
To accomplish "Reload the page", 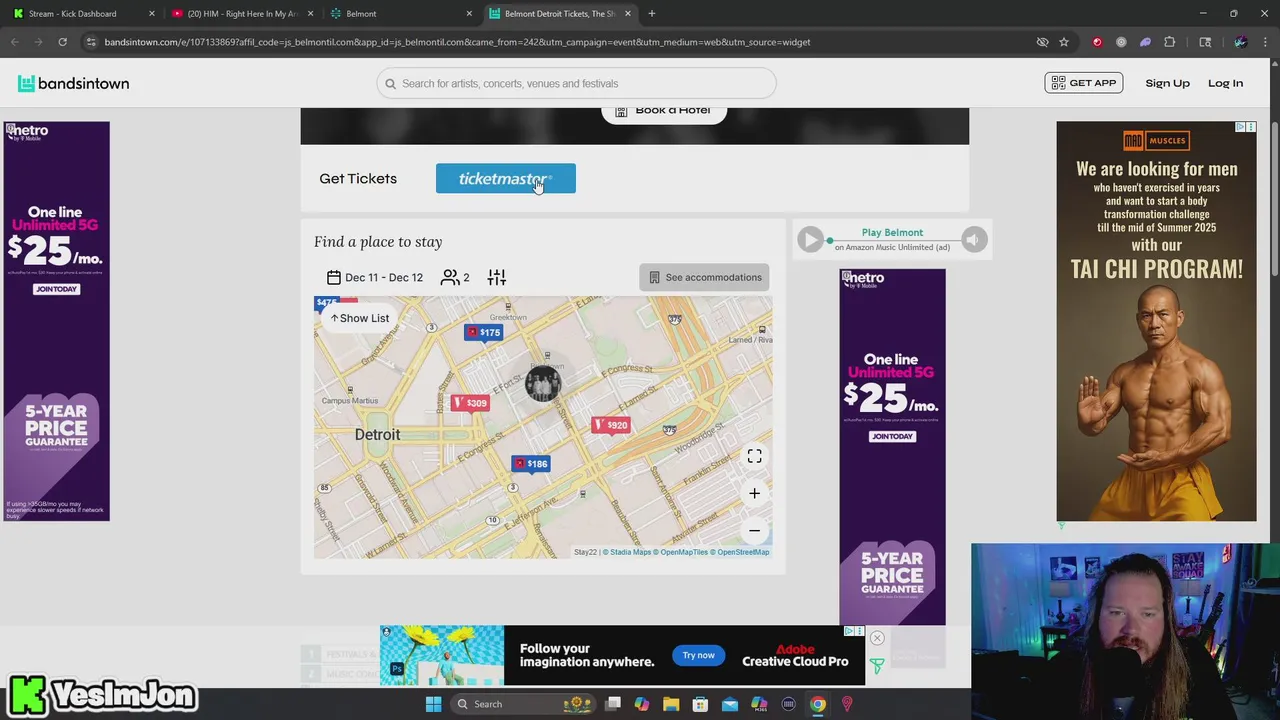I will (x=62, y=42).
